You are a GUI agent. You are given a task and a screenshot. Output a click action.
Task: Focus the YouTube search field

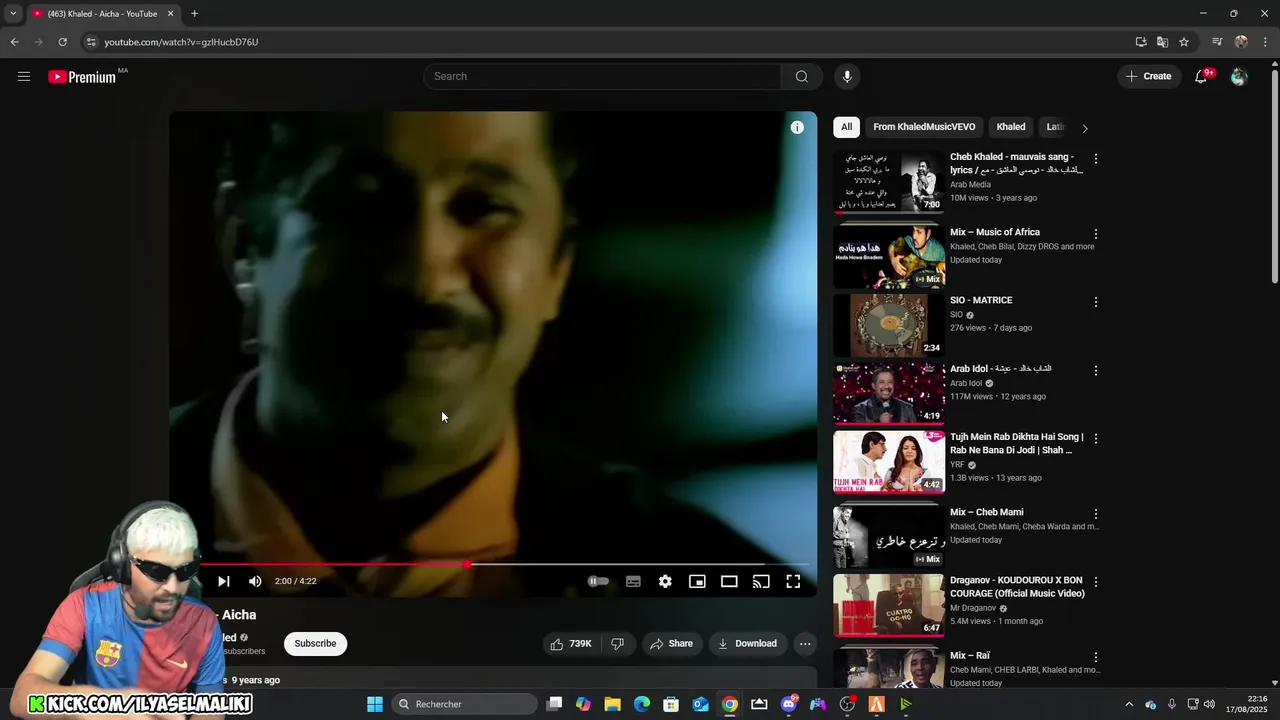coord(603,77)
